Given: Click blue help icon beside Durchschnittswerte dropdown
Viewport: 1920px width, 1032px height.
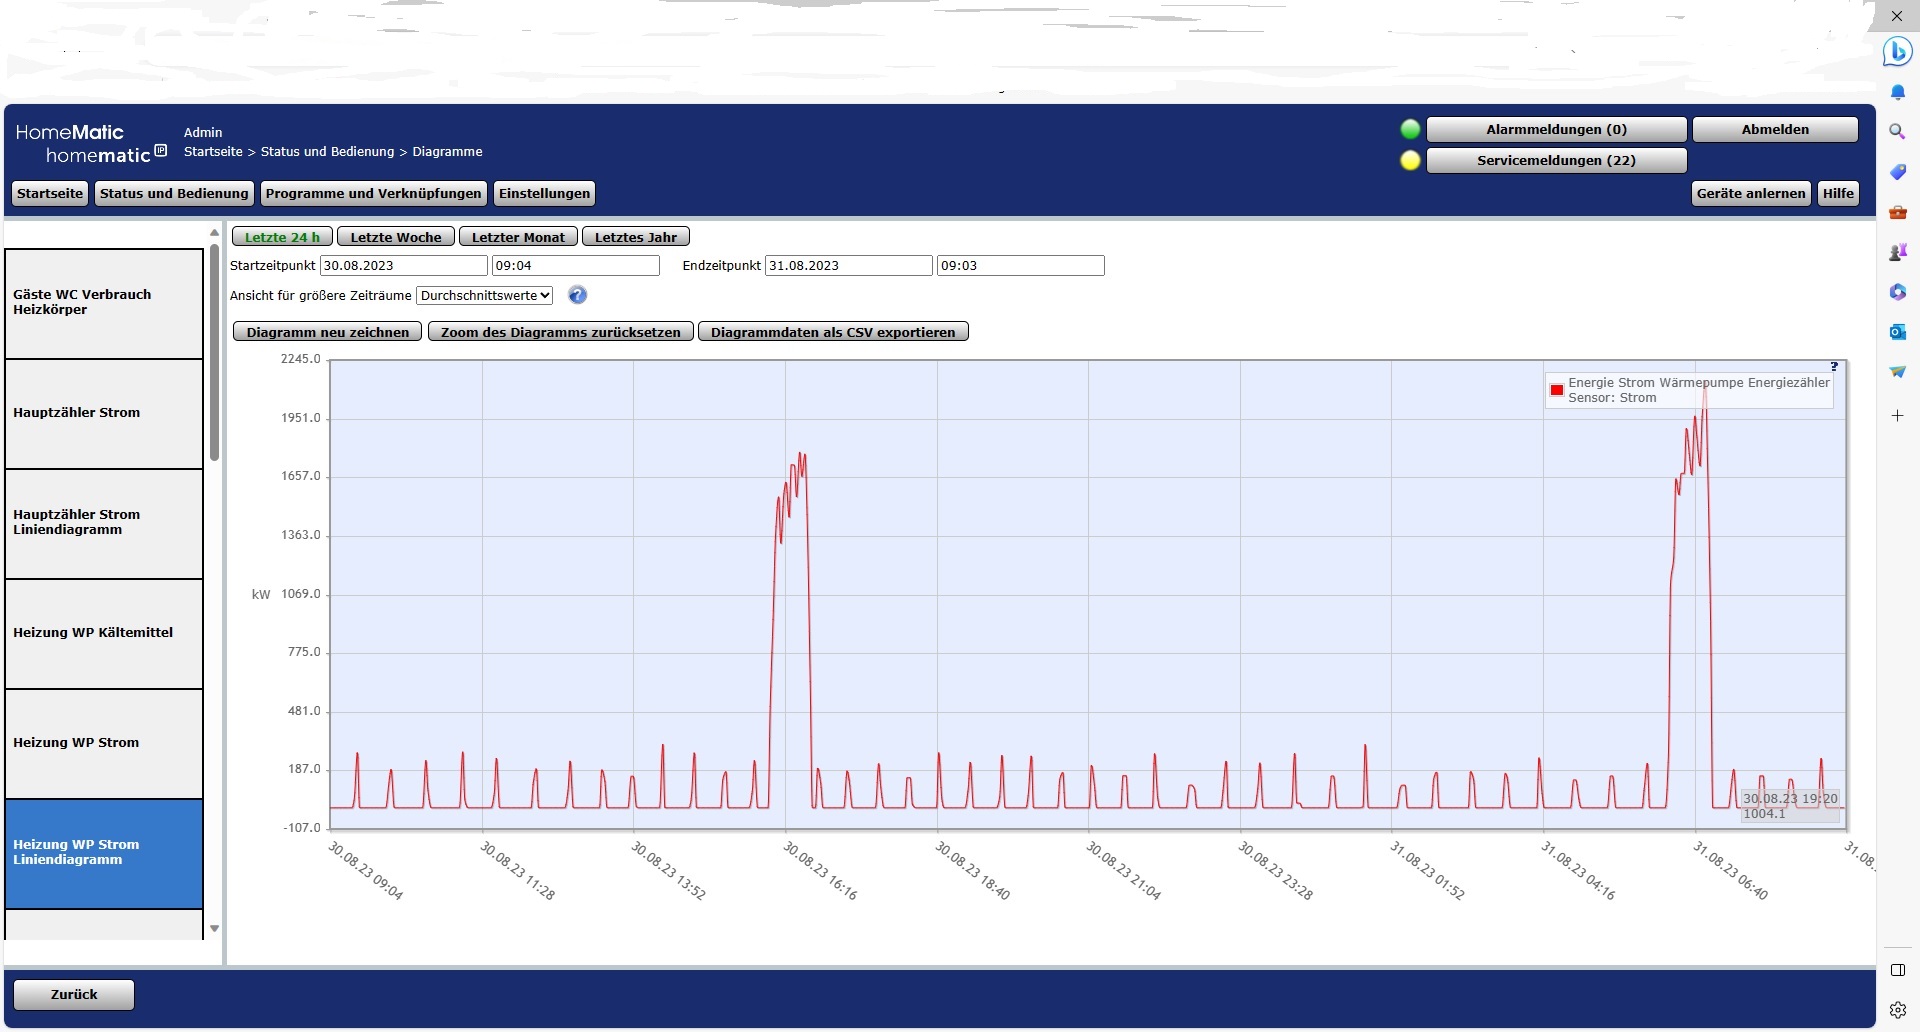Looking at the screenshot, I should 577,295.
